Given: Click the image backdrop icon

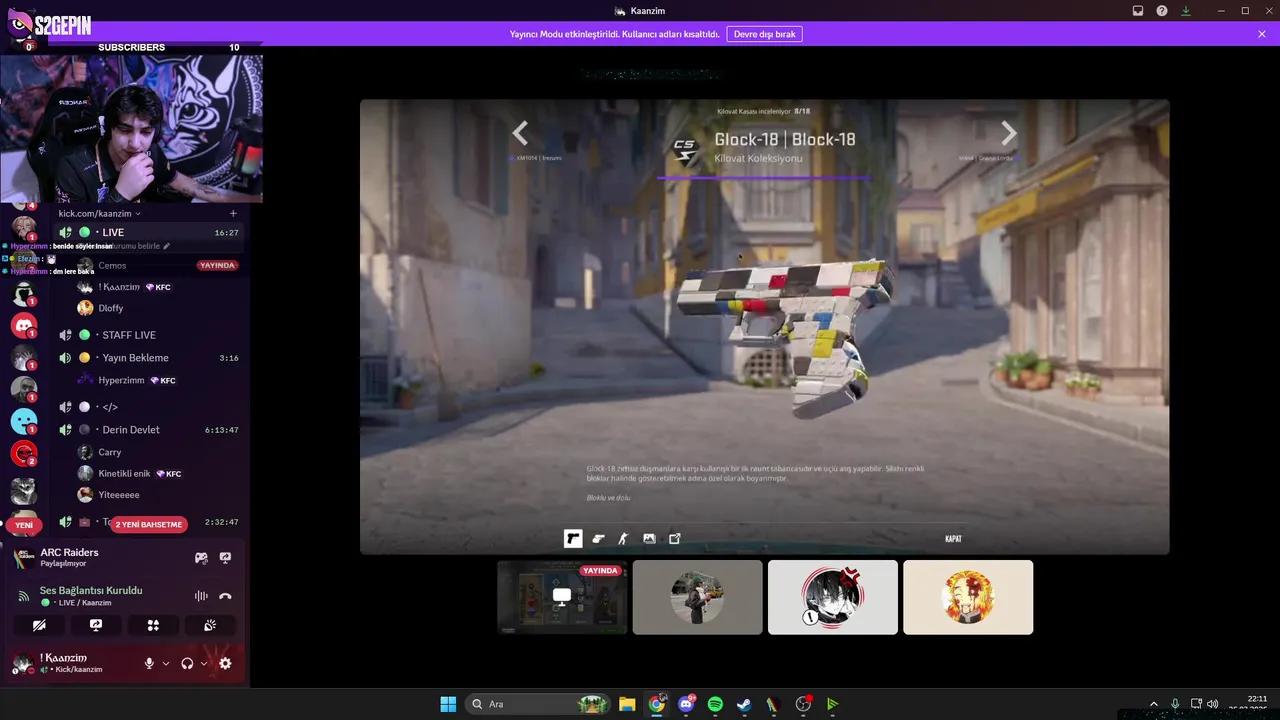Looking at the screenshot, I should point(649,539).
